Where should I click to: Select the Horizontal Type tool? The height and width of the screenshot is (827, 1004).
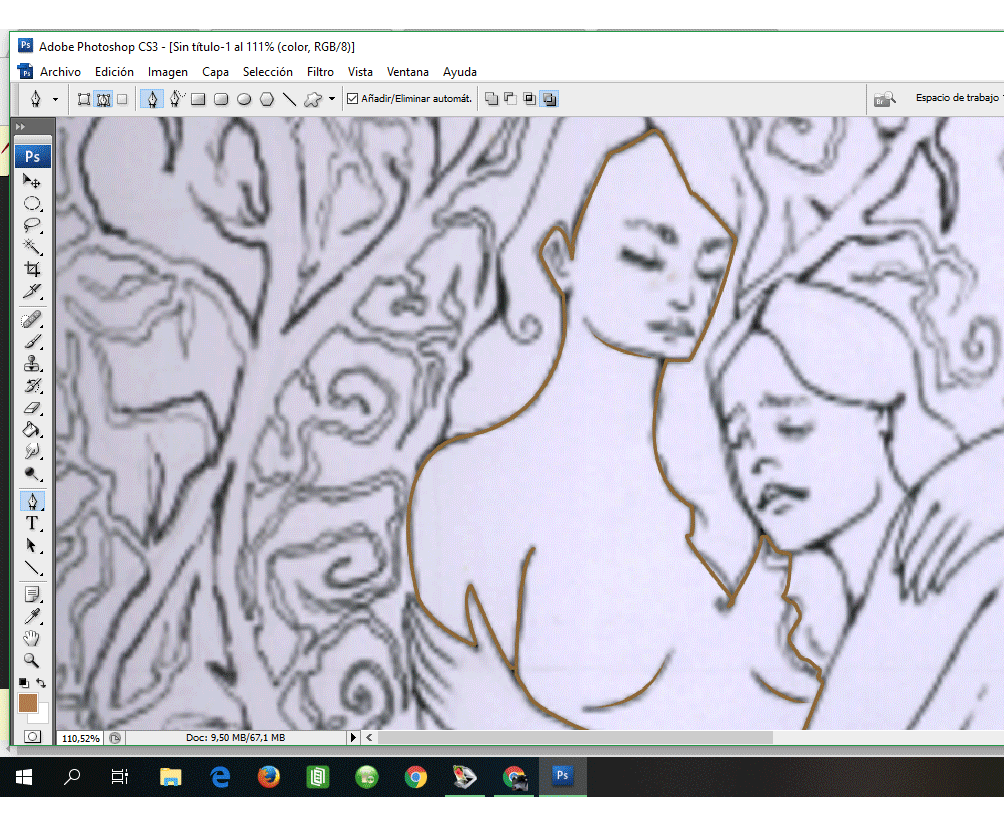click(32, 523)
